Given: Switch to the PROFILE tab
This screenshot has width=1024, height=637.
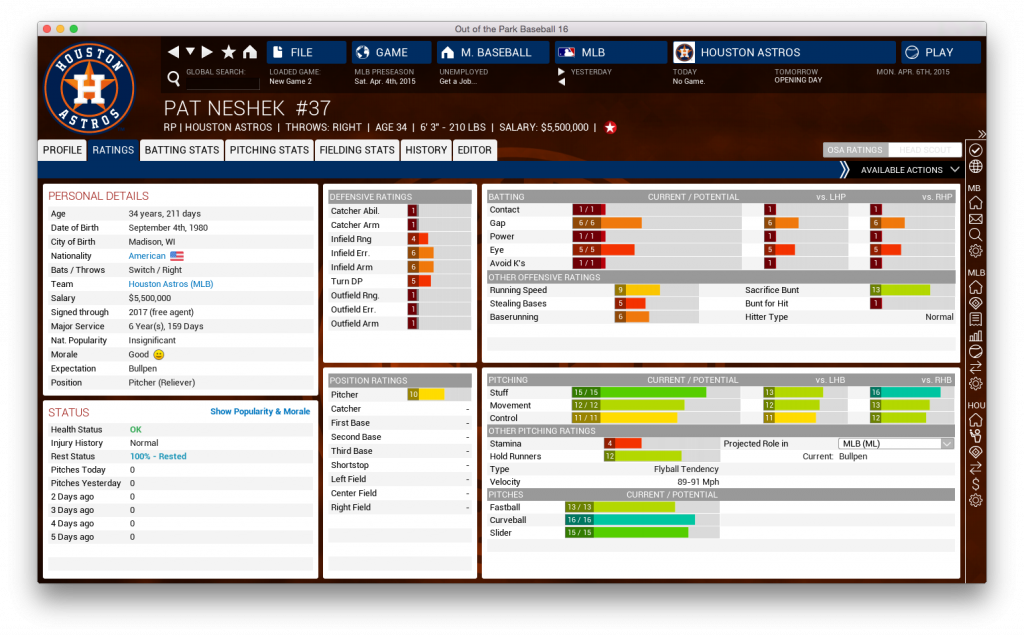Looking at the screenshot, I should 62,150.
